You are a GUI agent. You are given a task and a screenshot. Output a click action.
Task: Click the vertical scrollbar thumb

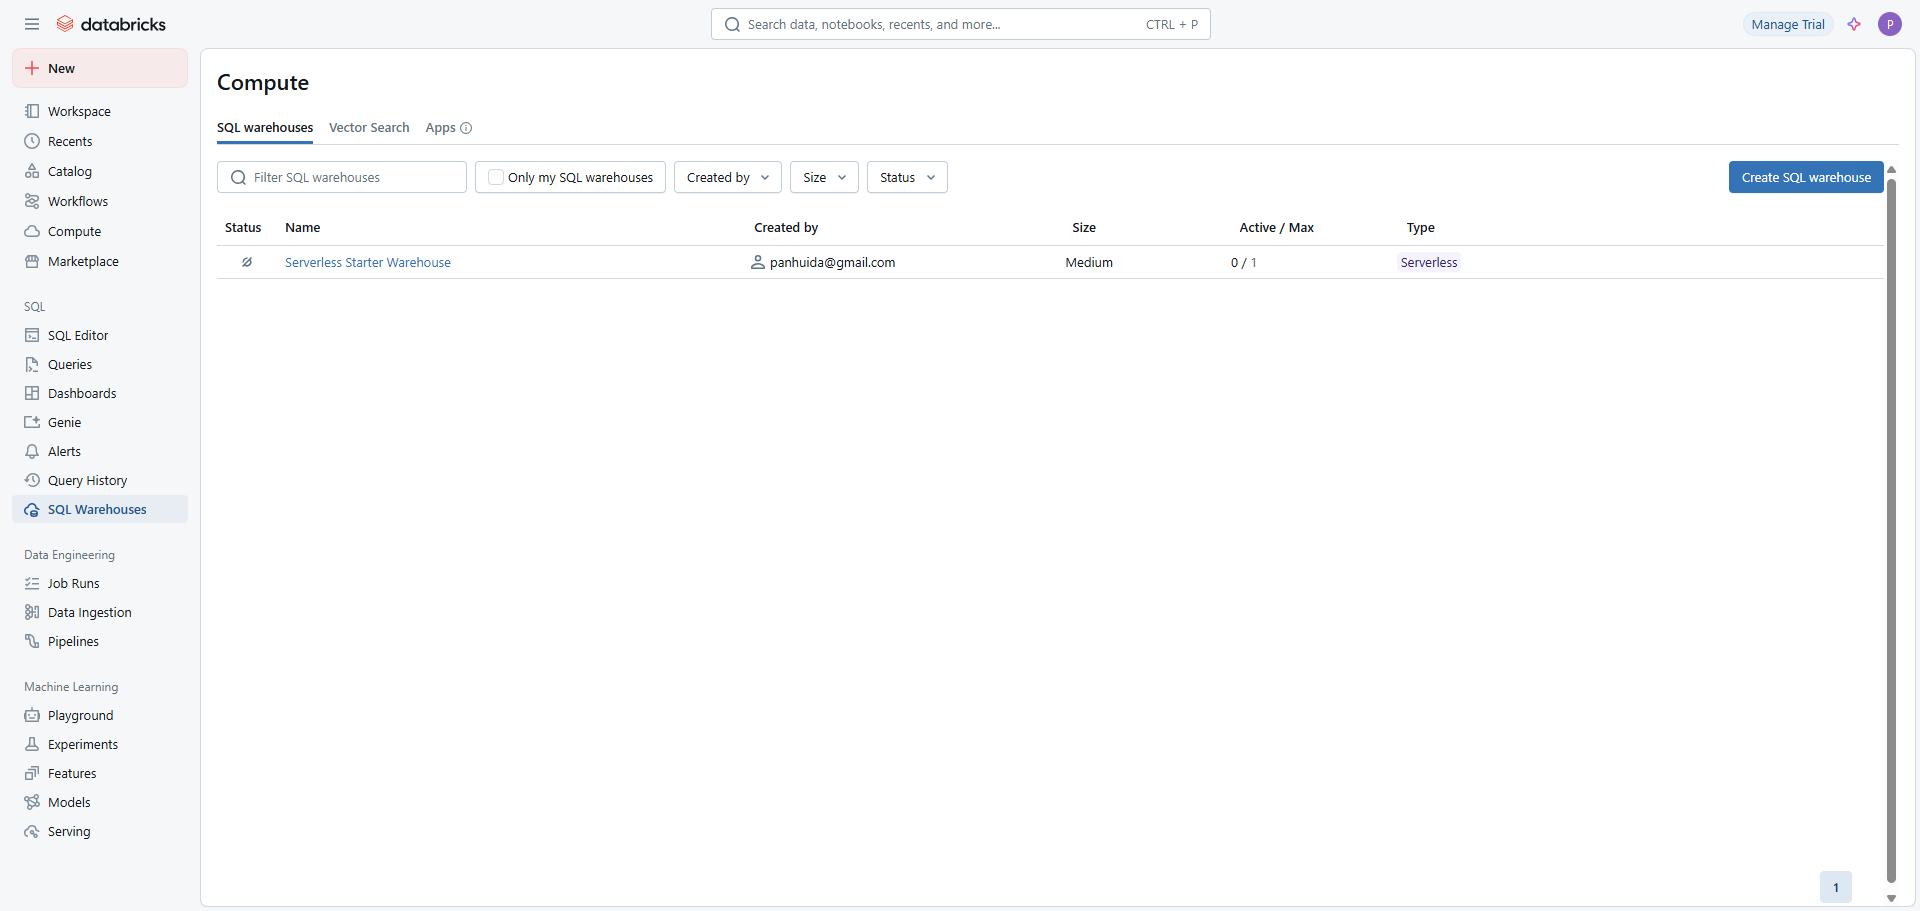(x=1891, y=530)
